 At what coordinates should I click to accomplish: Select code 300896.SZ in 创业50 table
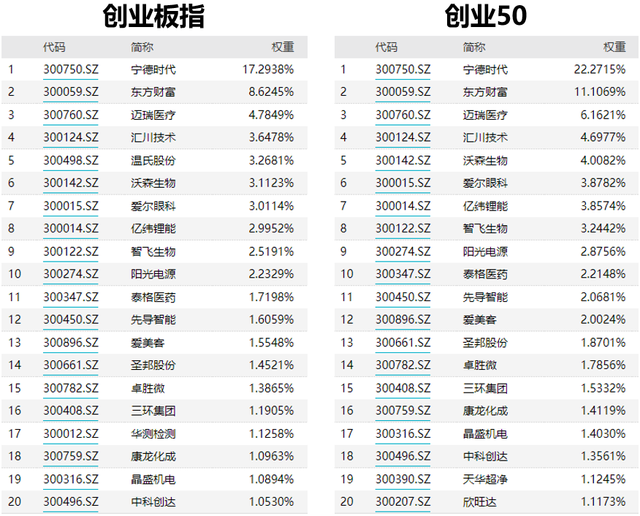(403, 319)
